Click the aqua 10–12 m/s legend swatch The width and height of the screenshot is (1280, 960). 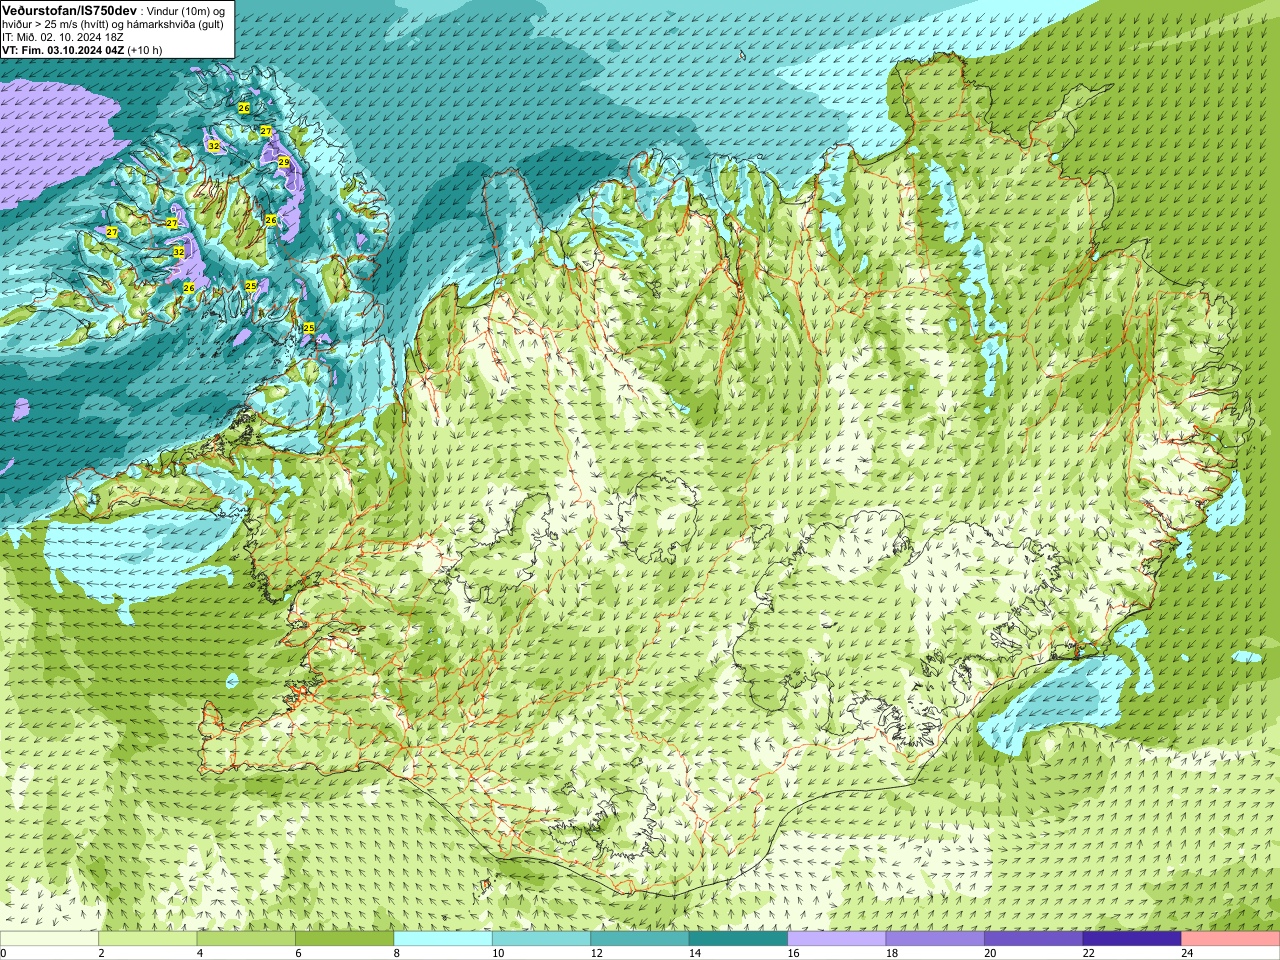(x=541, y=939)
